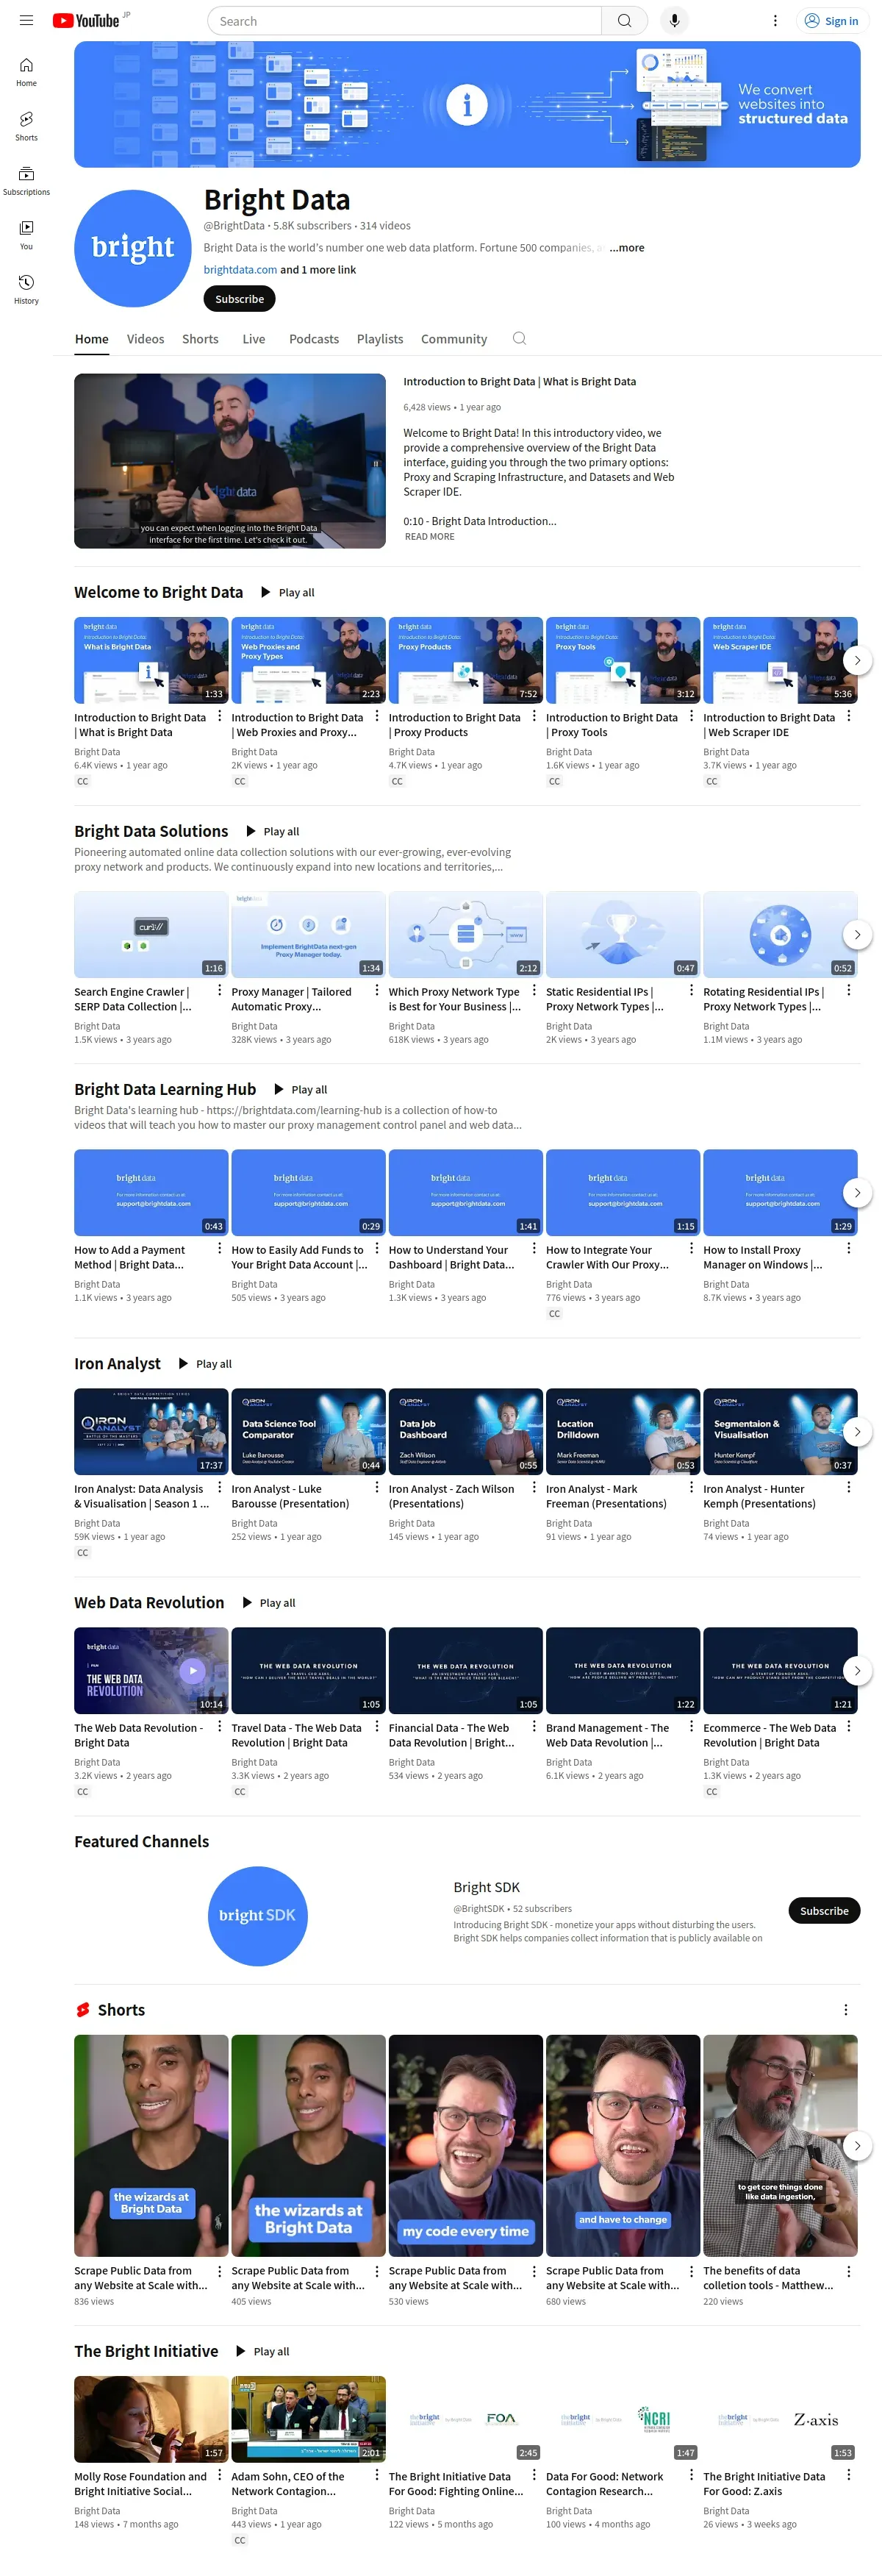Screen dimensions: 882x2576
Task: Open Subscriptions in the sidebar
Action: tap(26, 180)
